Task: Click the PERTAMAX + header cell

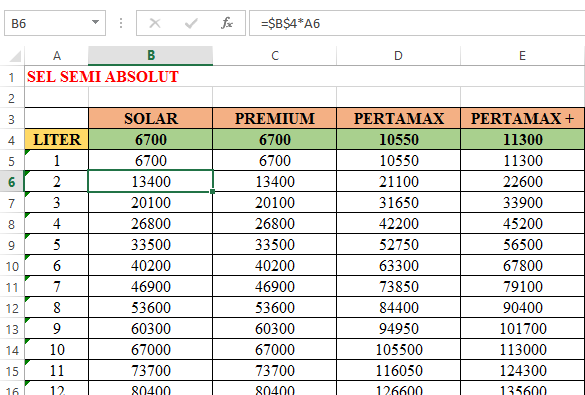Action: (x=522, y=118)
